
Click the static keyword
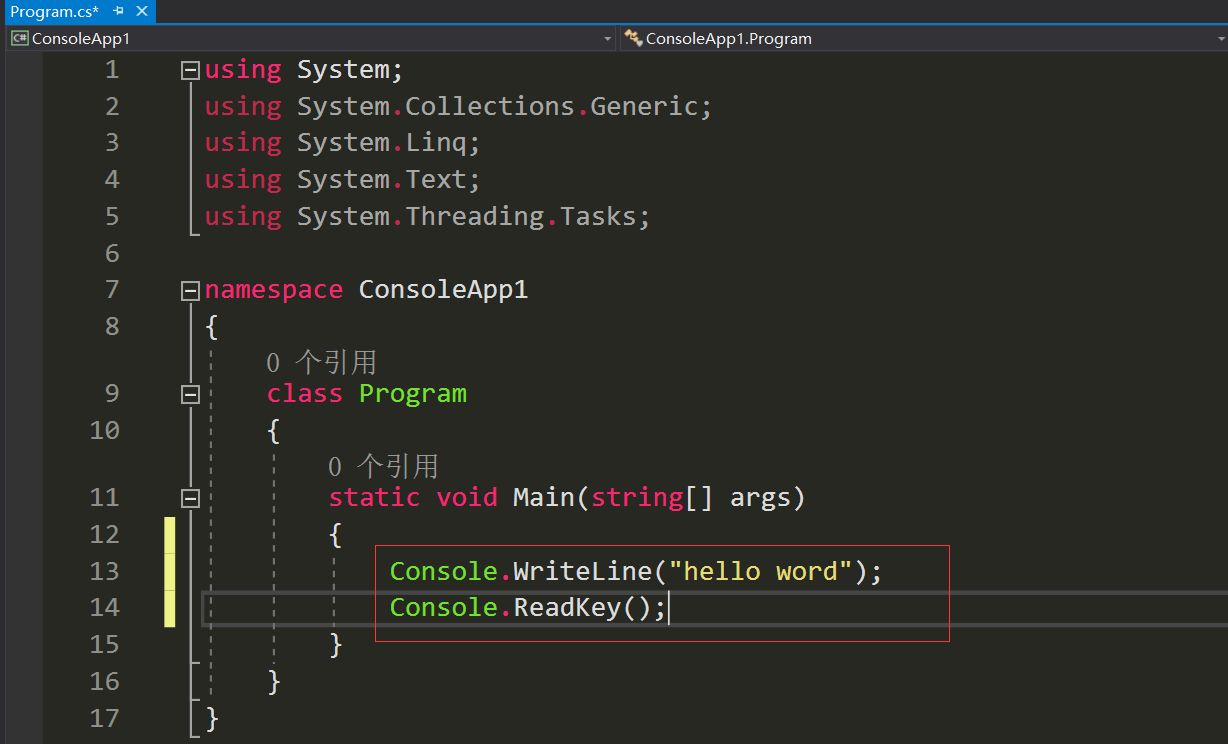[x=374, y=498]
